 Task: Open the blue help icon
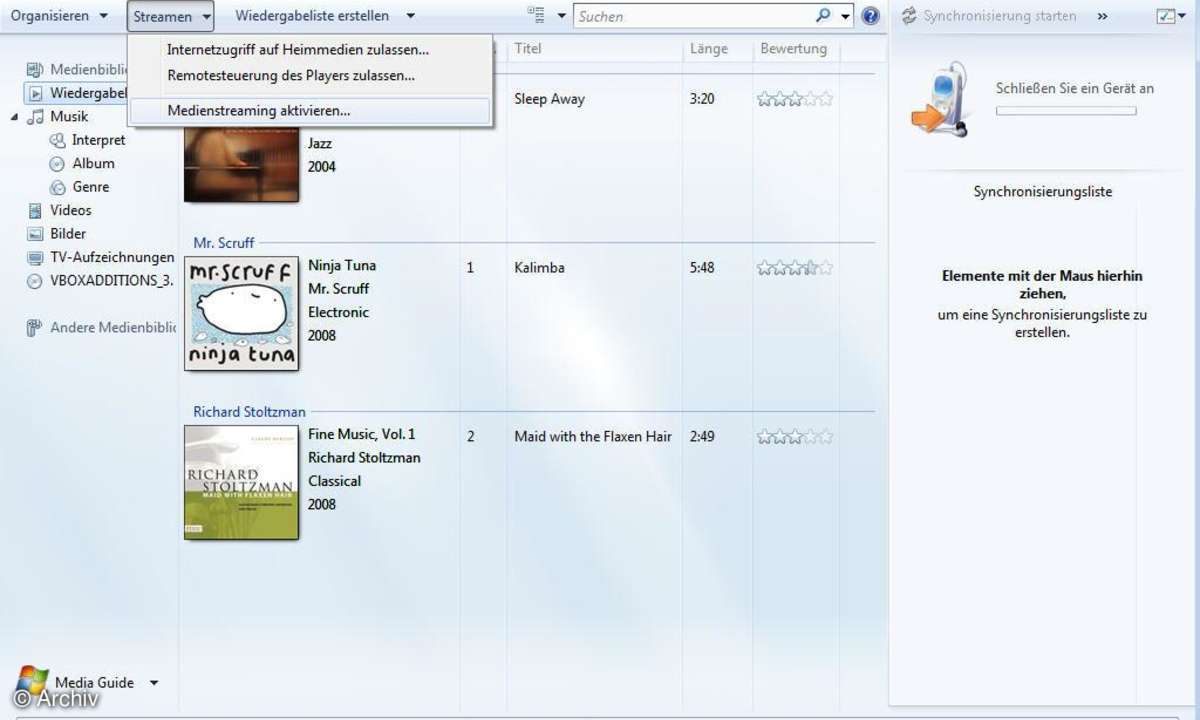pyautogui.click(x=871, y=16)
